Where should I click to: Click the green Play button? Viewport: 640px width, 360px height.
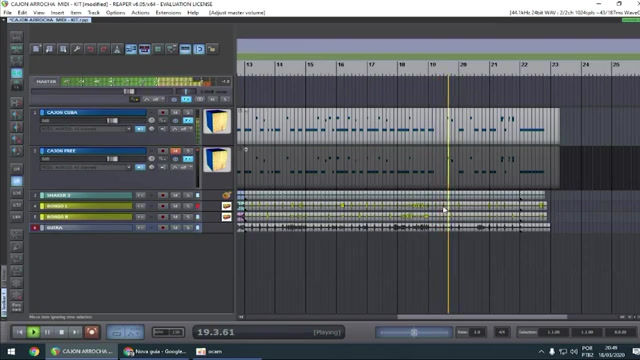pyautogui.click(x=33, y=332)
